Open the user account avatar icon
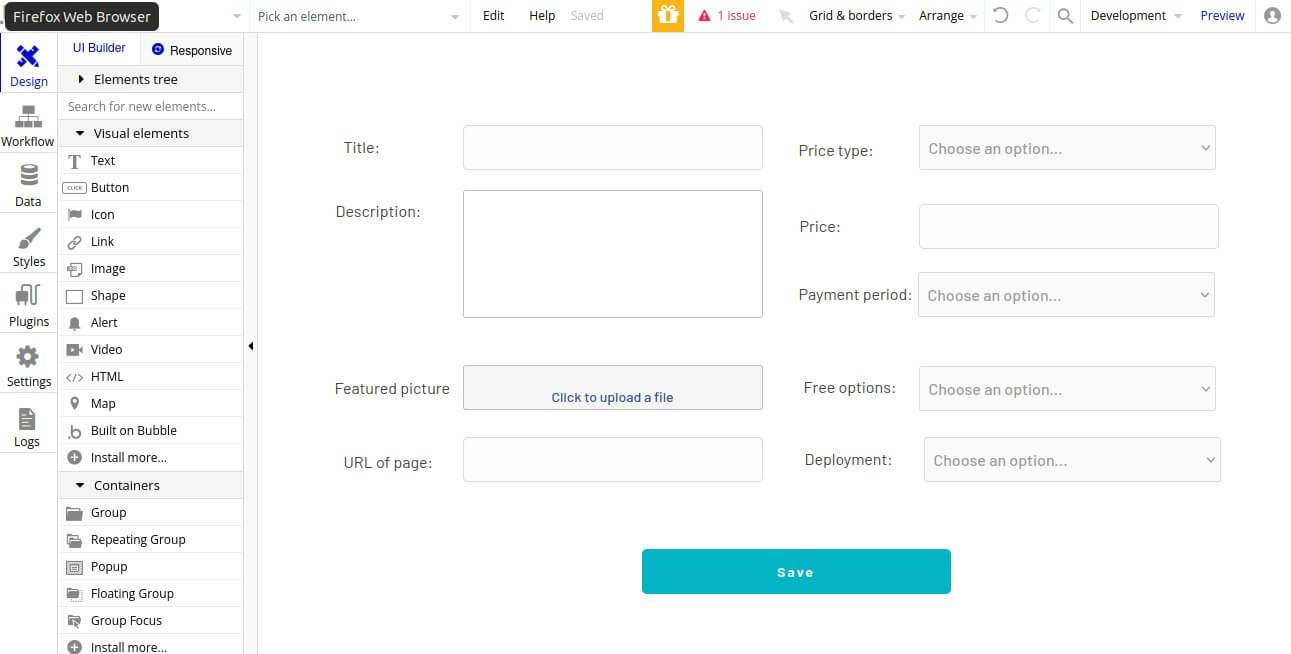 1272,16
